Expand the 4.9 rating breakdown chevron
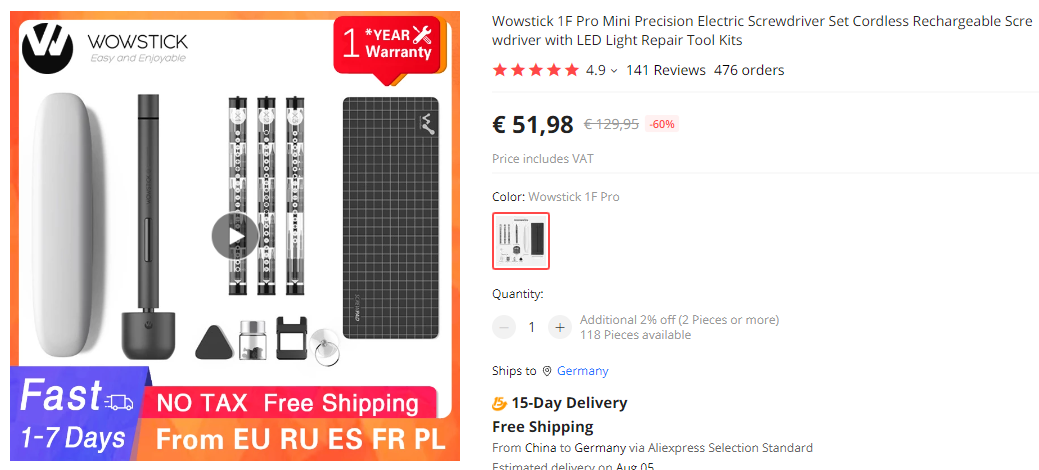1039x470 pixels. click(614, 71)
